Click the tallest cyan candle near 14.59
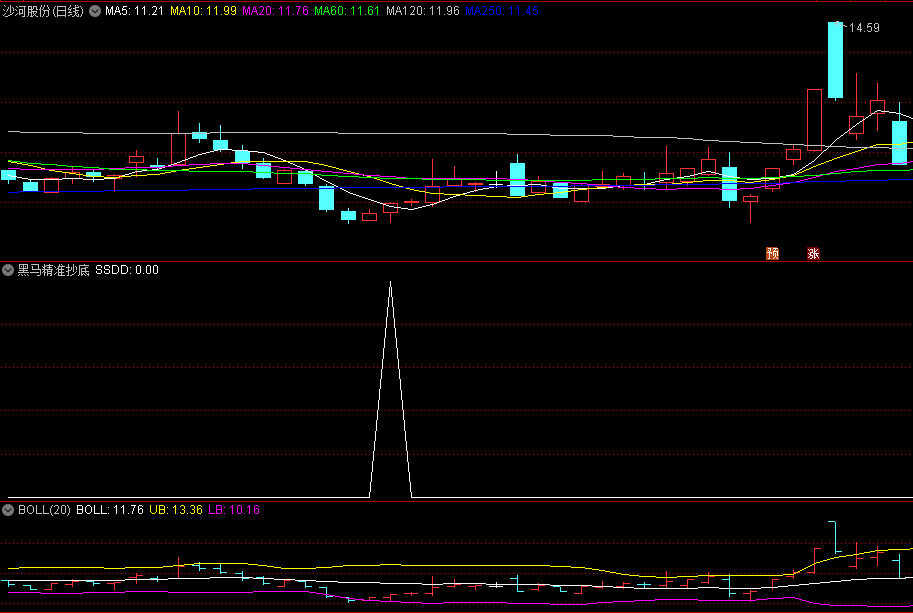The height and width of the screenshot is (613, 913). click(x=836, y=60)
